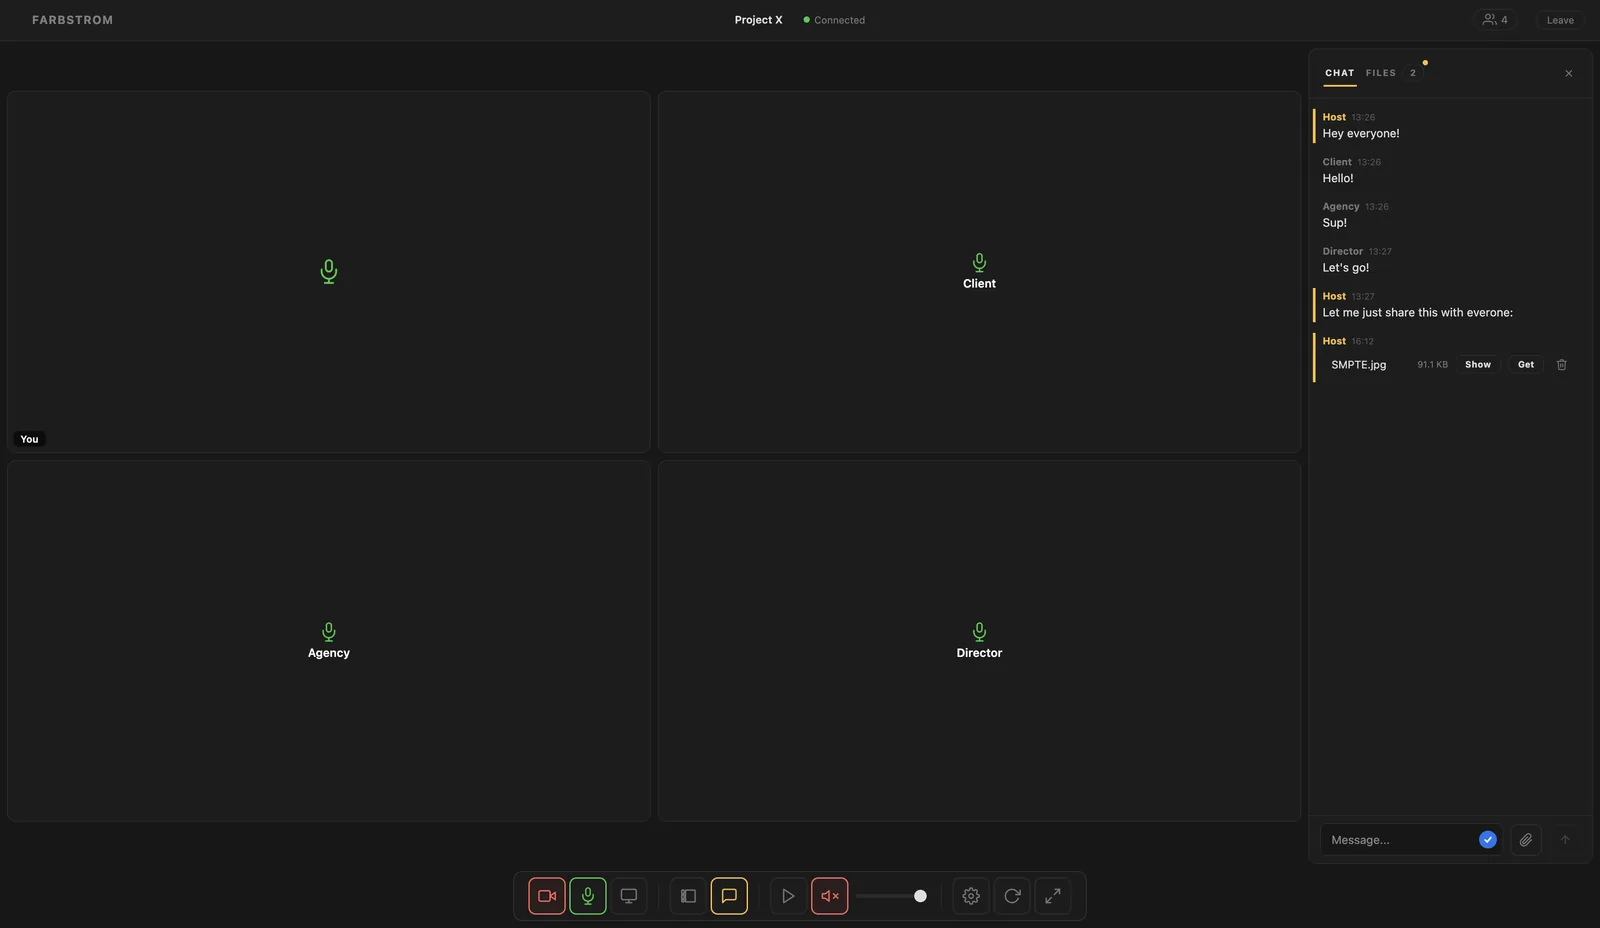Screen dimensions: 1600x928
Task: Click the play button in the toolbar
Action: click(x=788, y=896)
